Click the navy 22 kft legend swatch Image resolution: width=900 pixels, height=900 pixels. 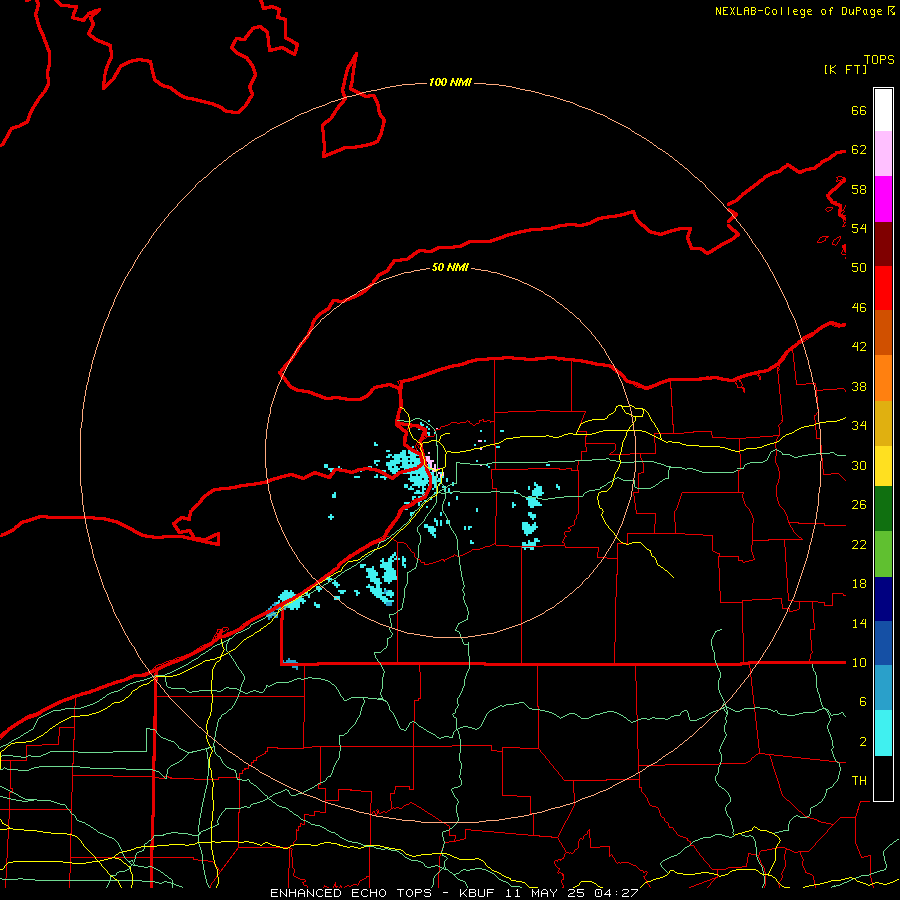tap(883, 599)
